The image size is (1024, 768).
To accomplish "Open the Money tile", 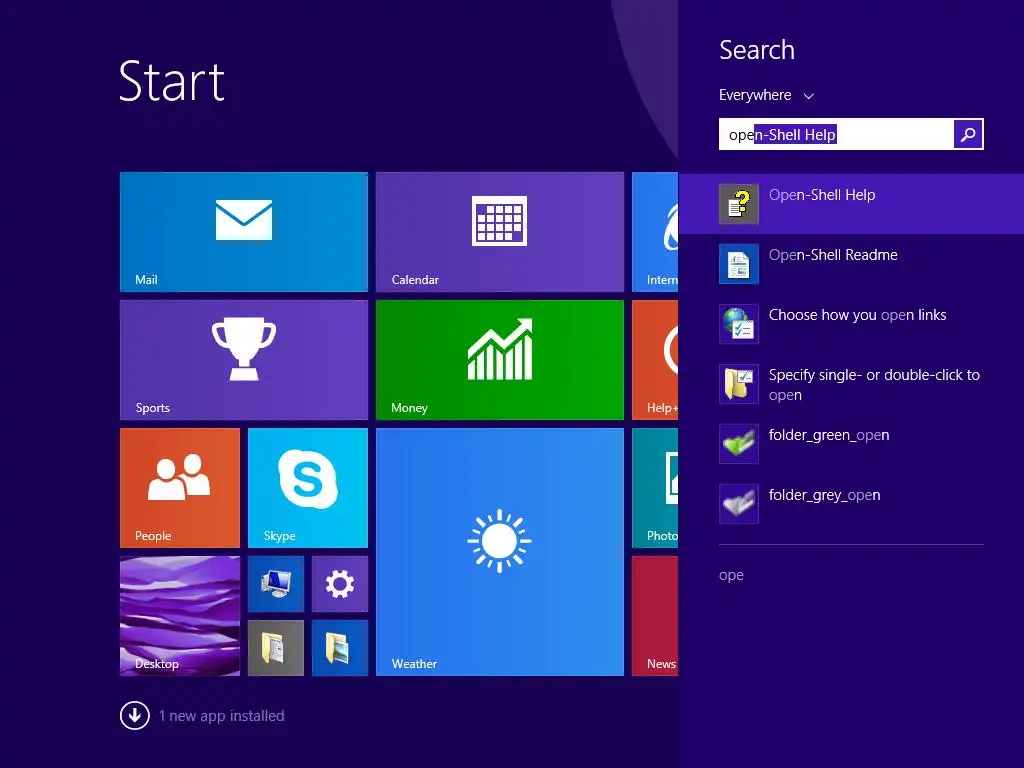I will coord(500,360).
